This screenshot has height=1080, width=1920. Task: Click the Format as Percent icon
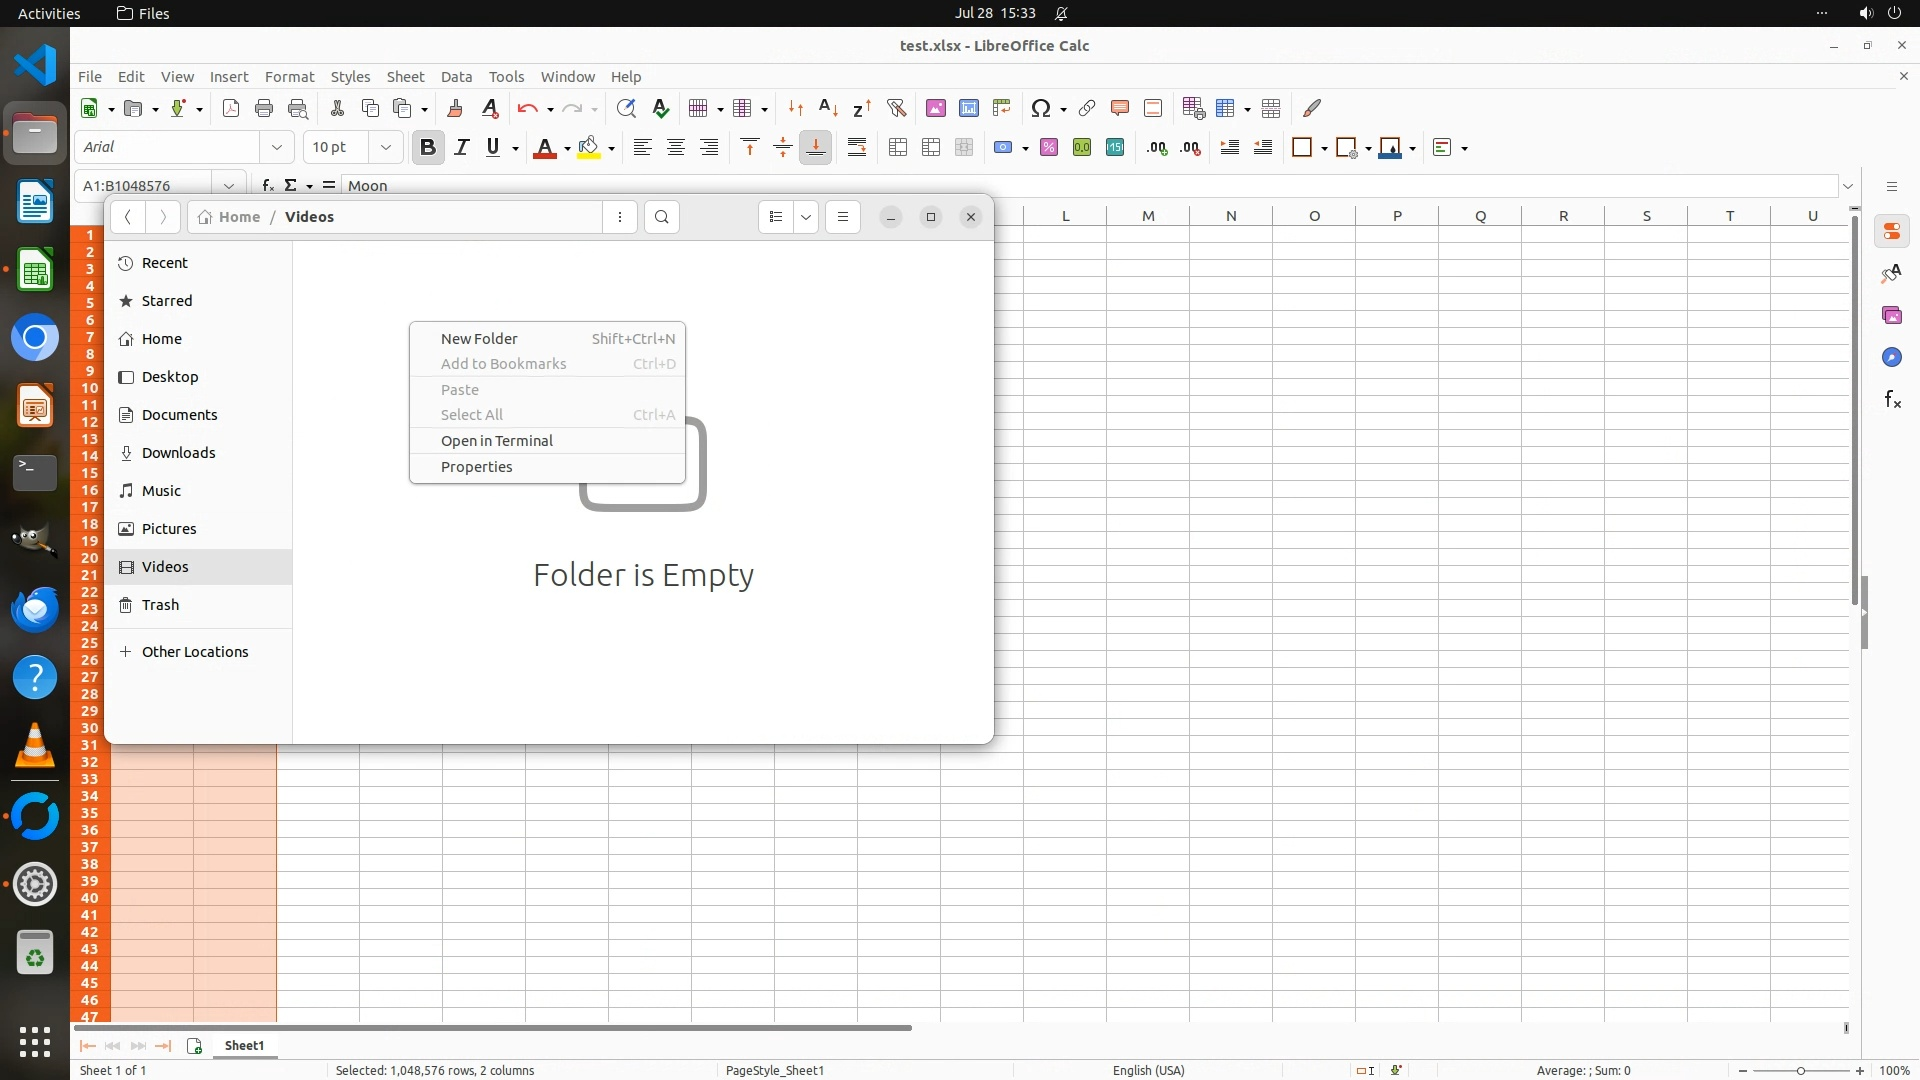(x=1048, y=148)
